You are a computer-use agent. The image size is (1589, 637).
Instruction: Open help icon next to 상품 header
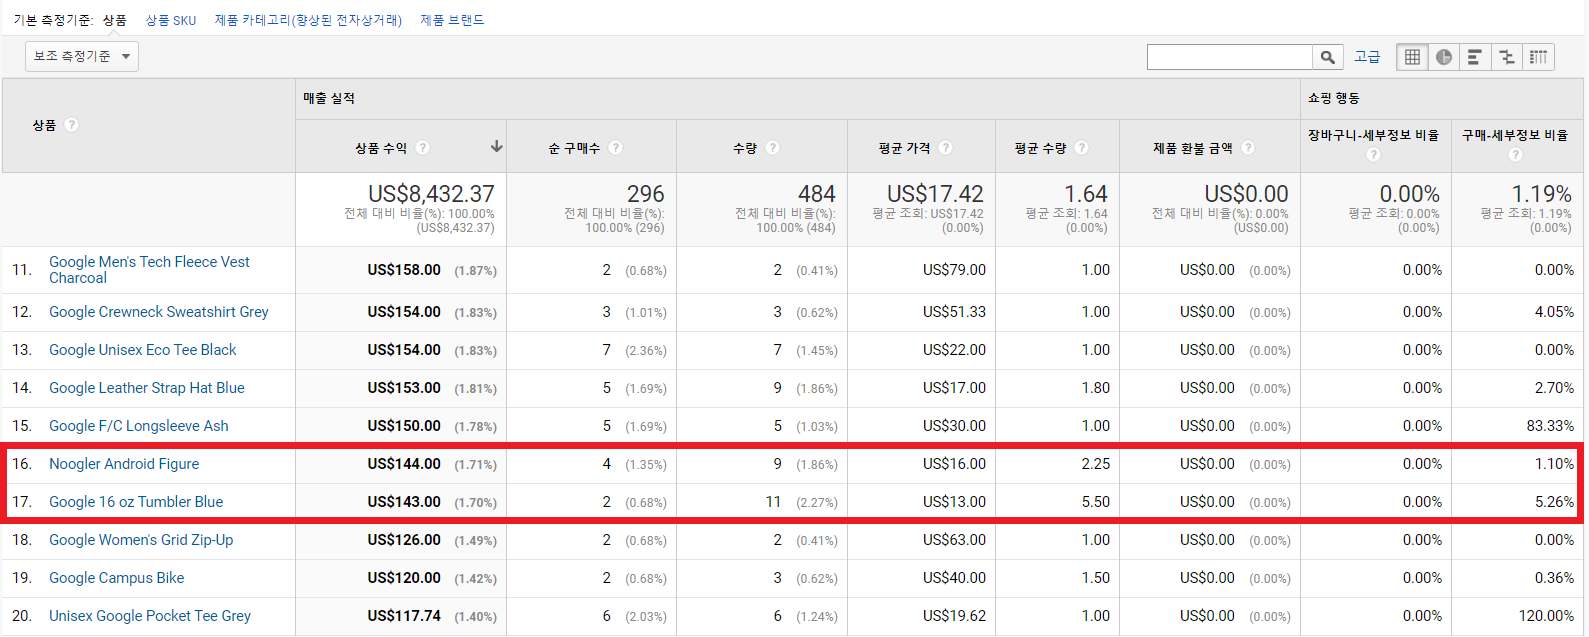[x=71, y=125]
